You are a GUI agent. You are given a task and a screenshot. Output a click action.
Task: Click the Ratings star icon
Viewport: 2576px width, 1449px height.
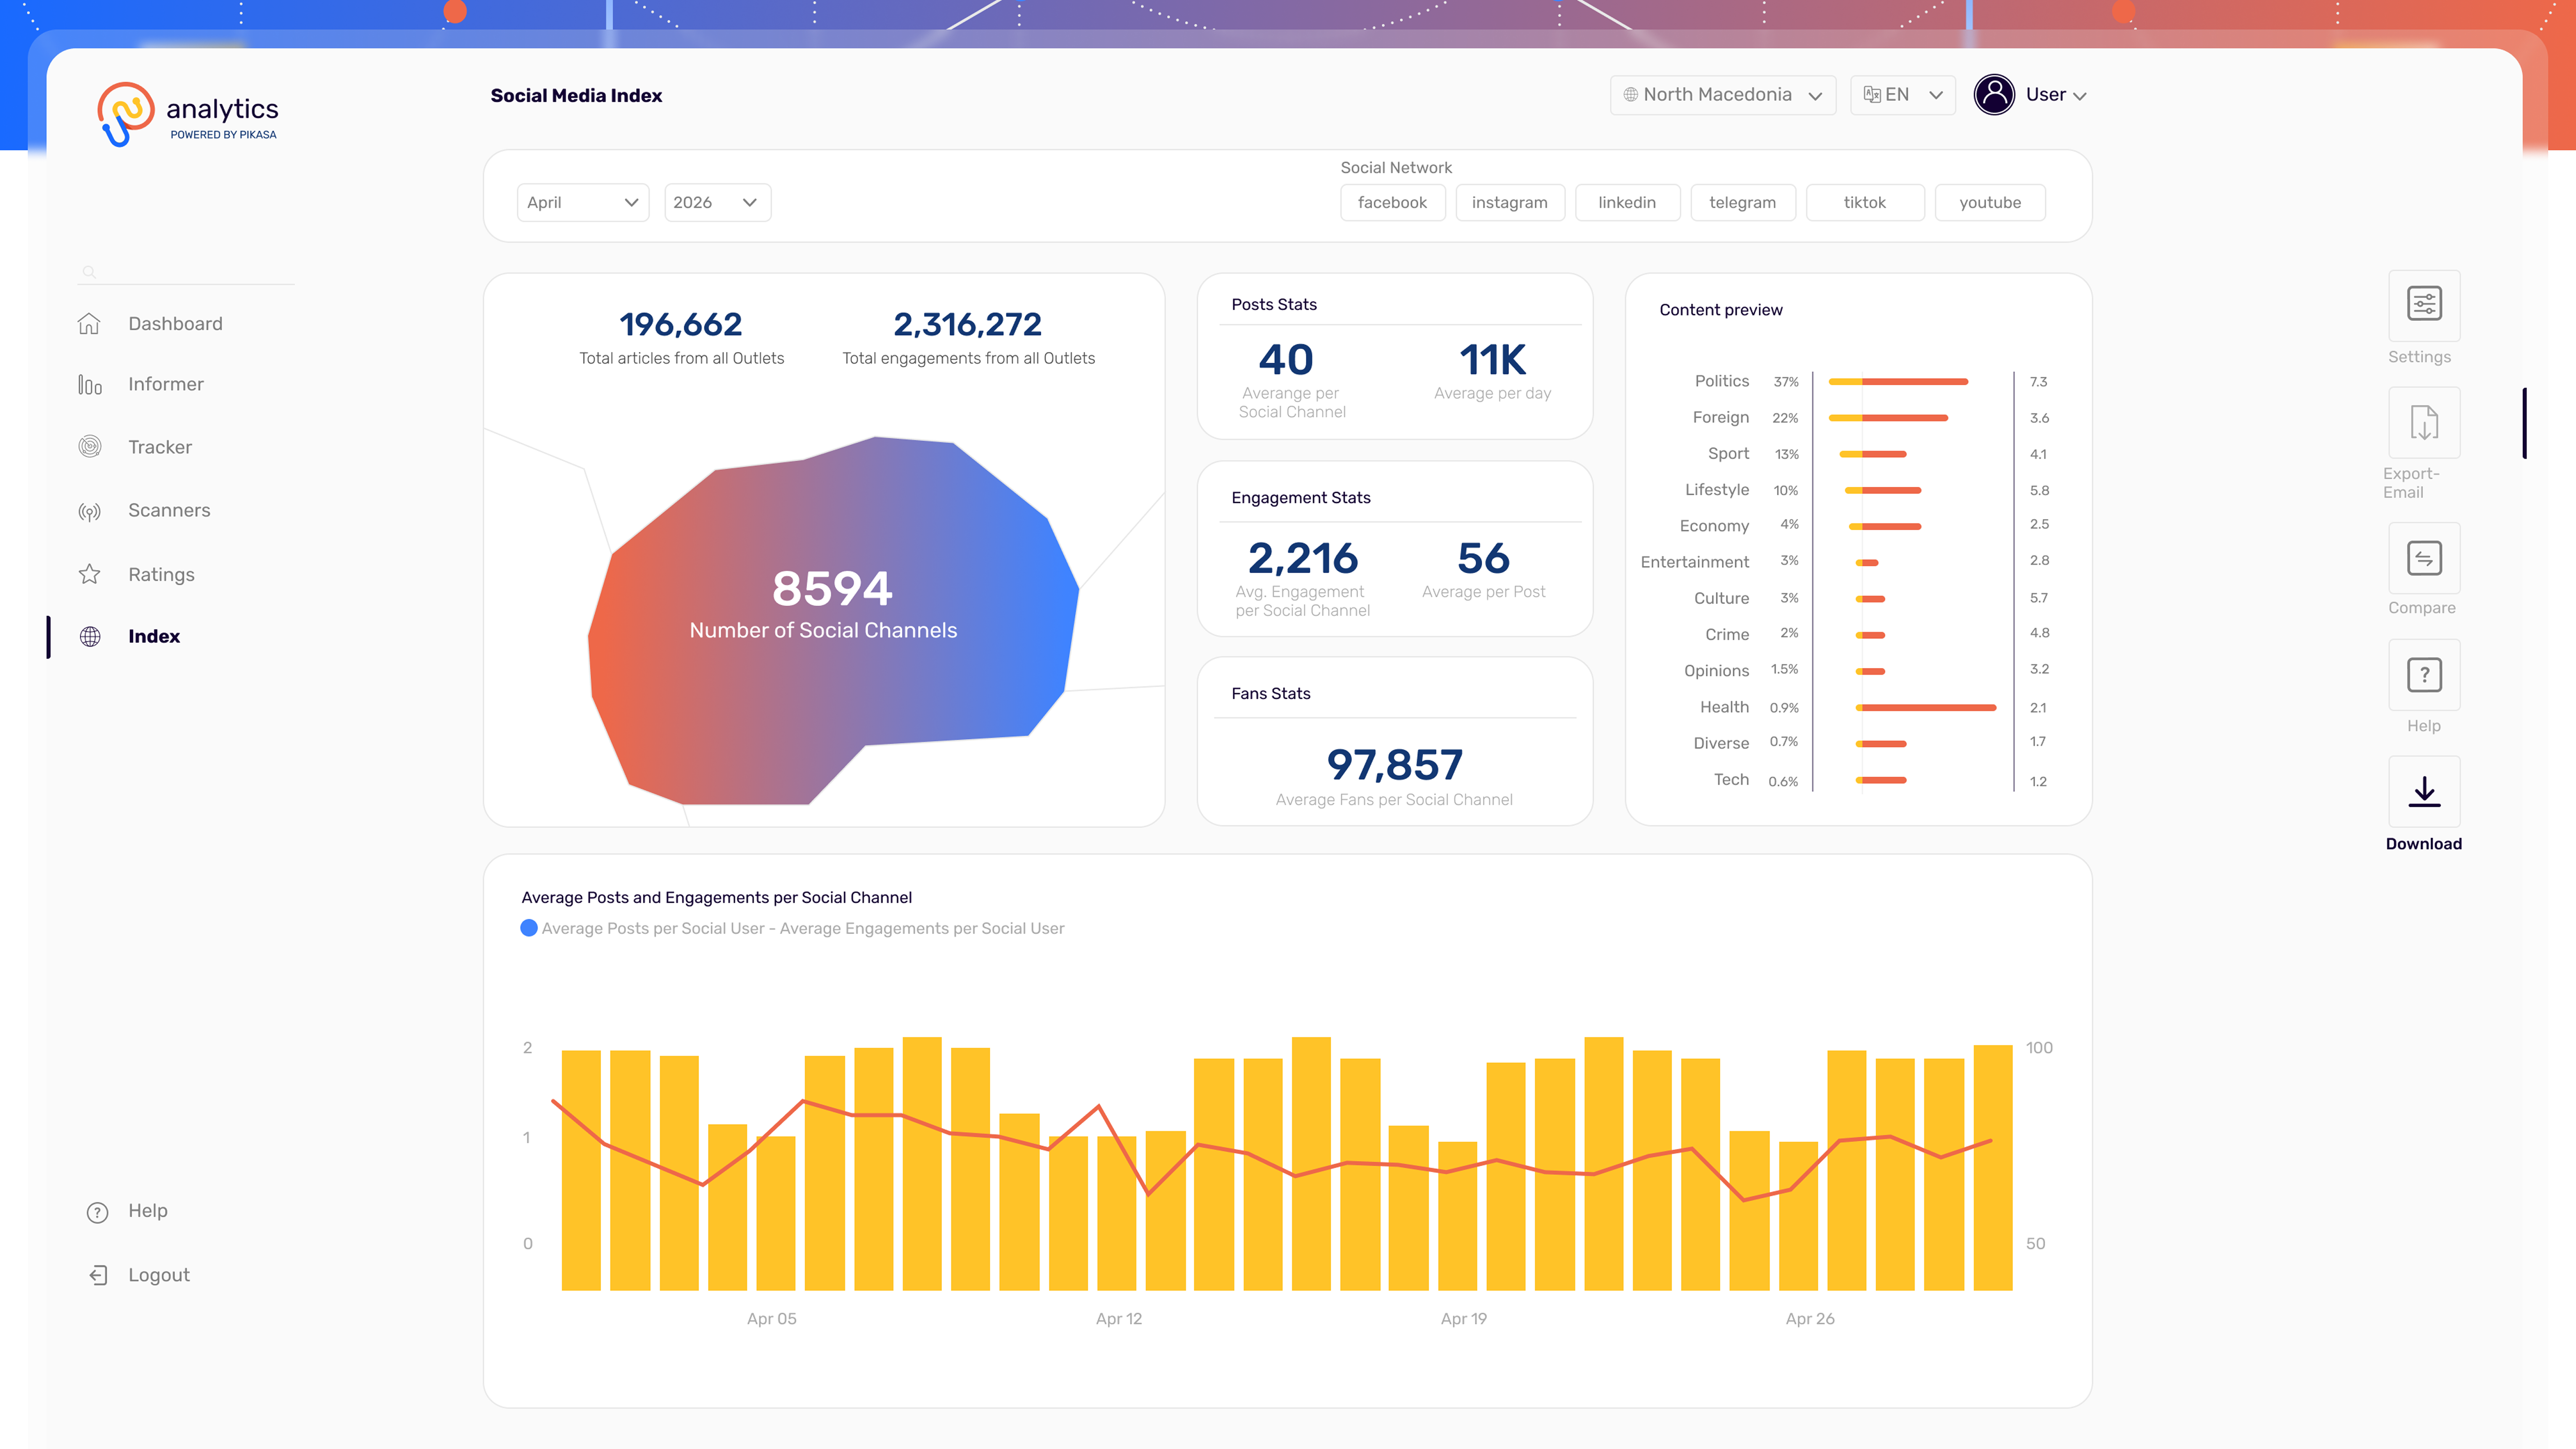[89, 574]
